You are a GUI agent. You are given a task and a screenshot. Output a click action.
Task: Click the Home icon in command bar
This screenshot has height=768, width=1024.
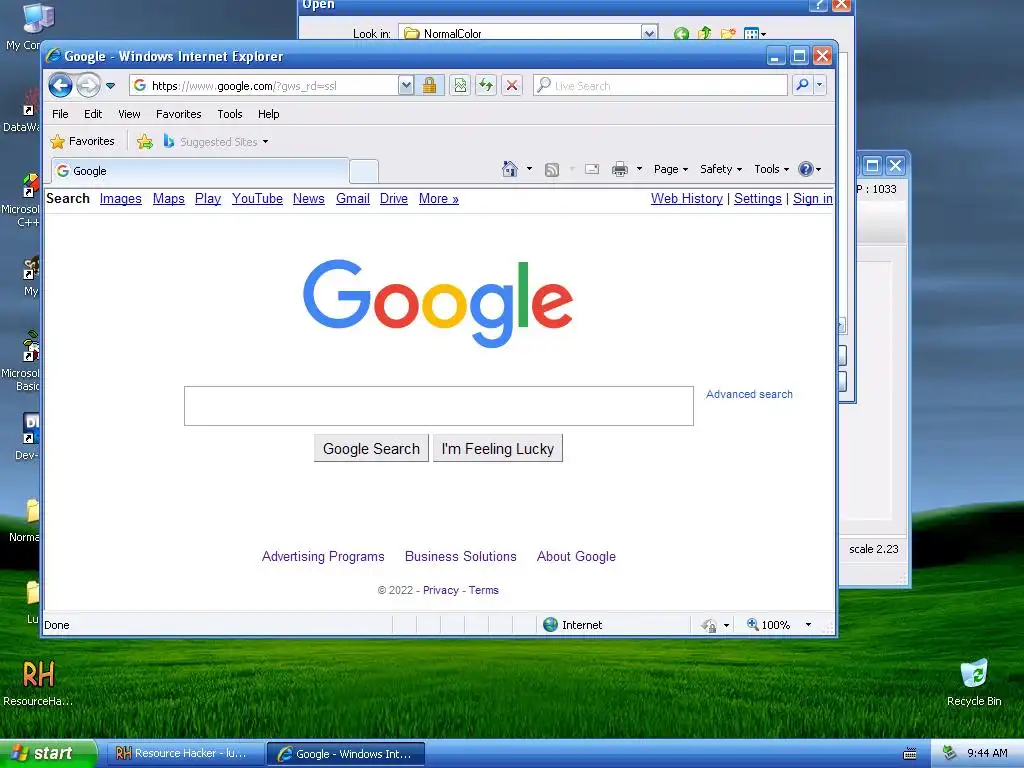(509, 169)
